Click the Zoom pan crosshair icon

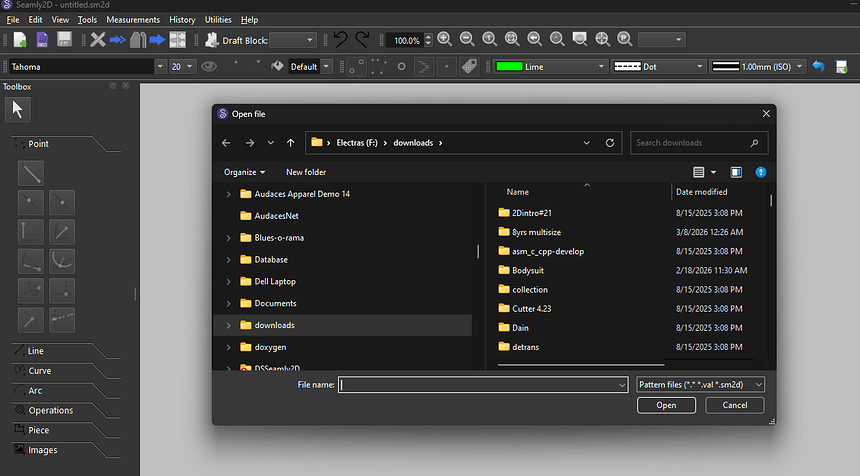[x=602, y=39]
